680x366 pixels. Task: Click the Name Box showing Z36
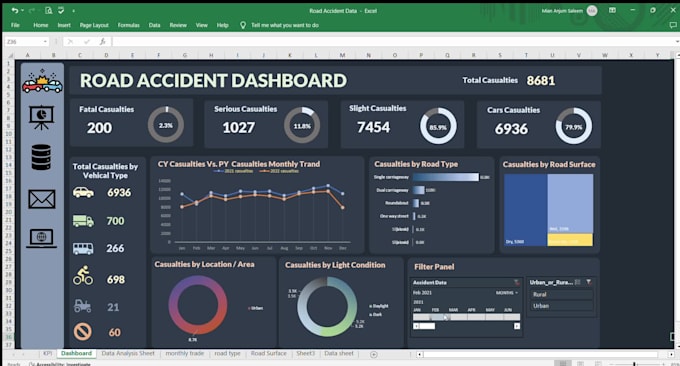click(24, 42)
